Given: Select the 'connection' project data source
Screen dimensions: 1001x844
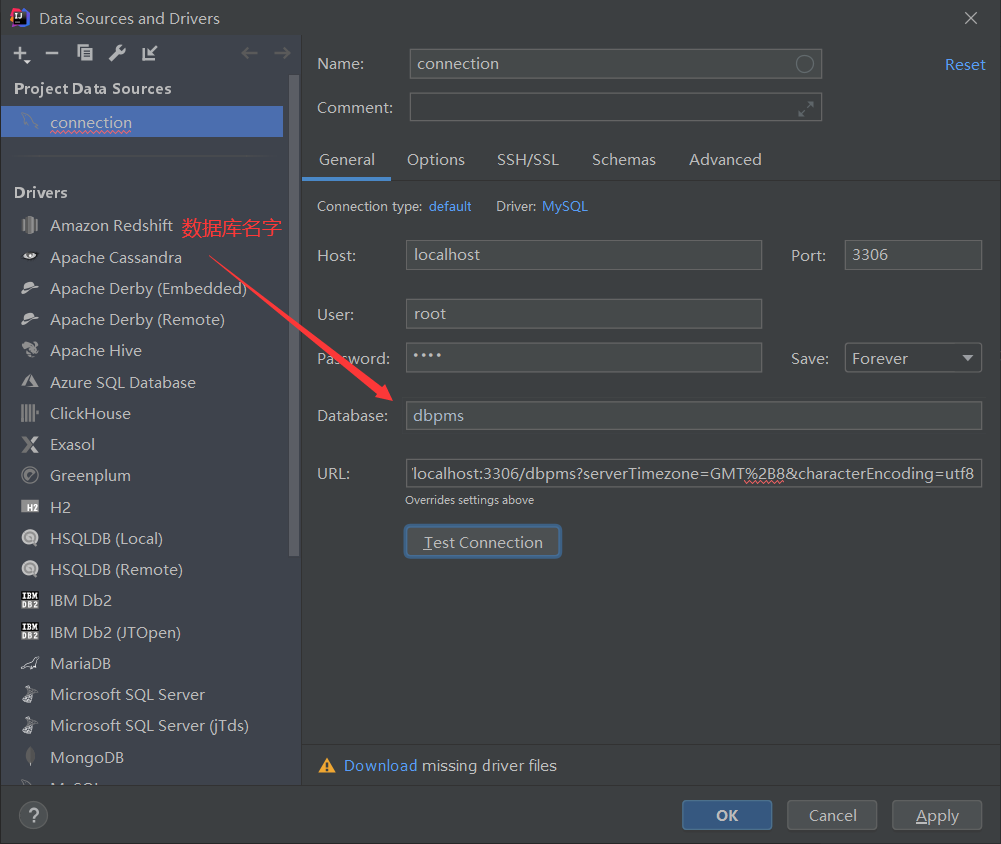Looking at the screenshot, I should point(142,122).
